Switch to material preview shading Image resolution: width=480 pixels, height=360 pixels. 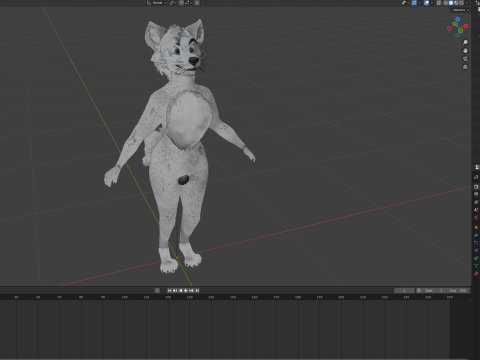coord(456,3)
